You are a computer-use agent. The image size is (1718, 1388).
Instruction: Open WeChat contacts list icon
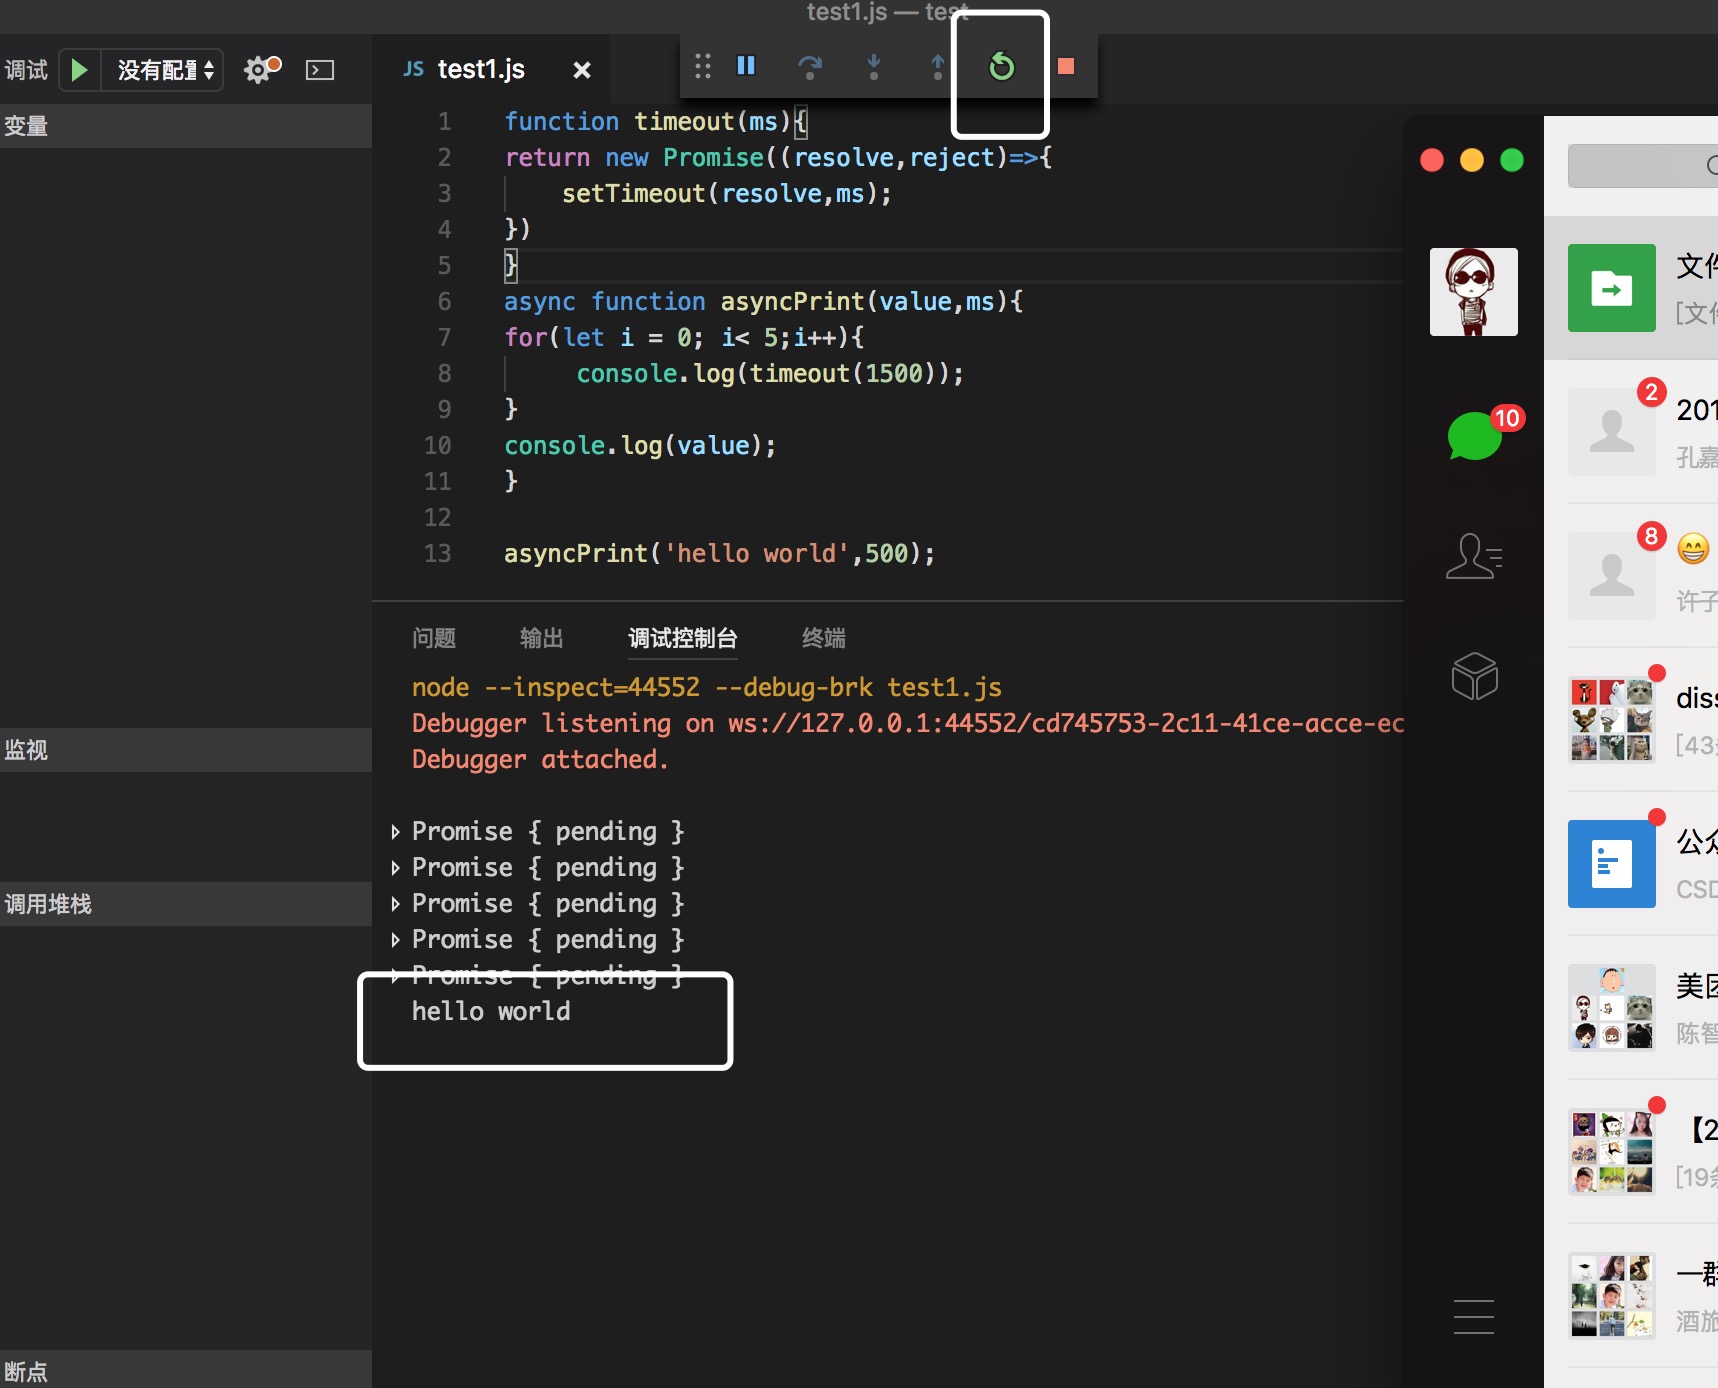click(1474, 557)
